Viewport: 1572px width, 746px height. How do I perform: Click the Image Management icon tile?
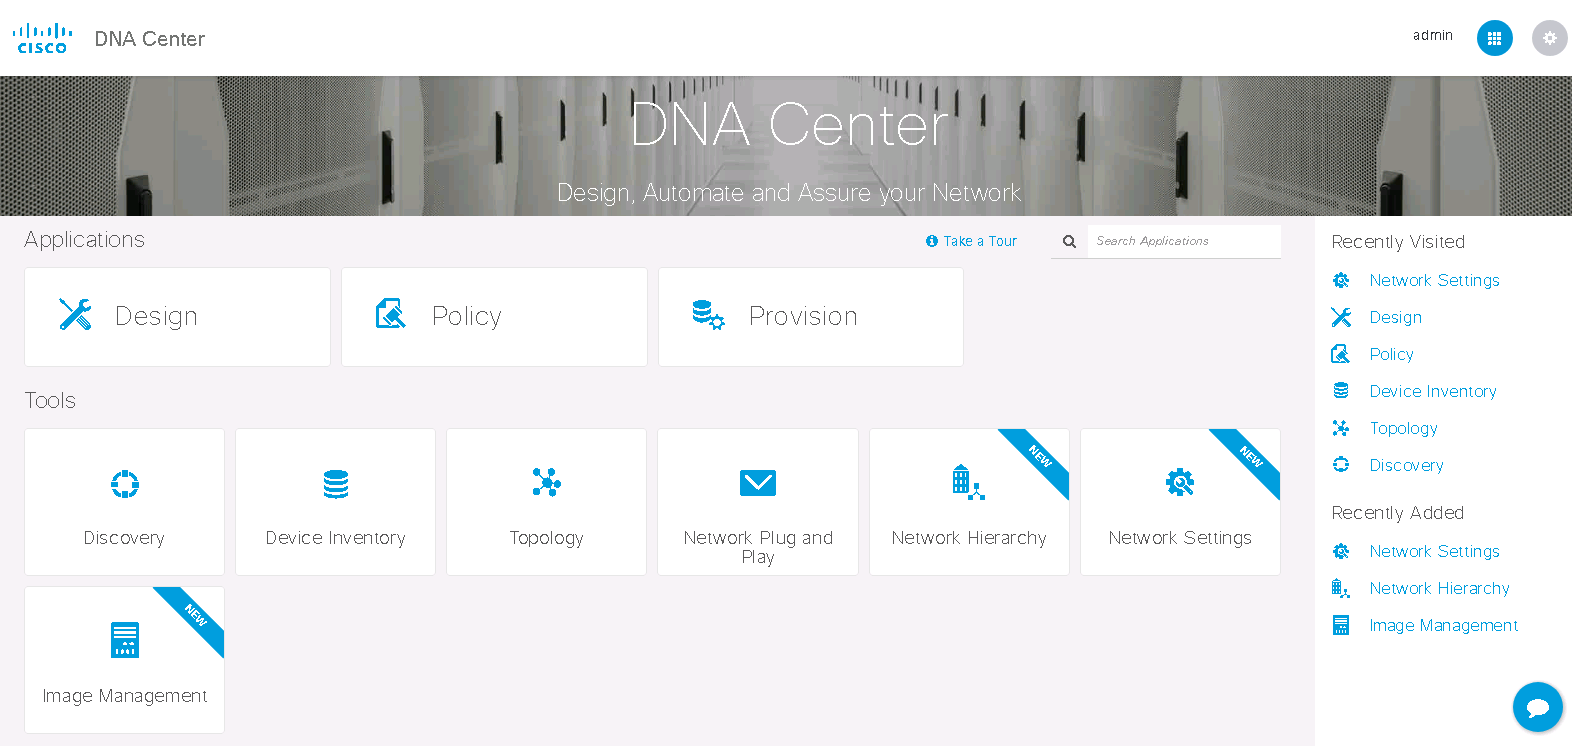[125, 640]
